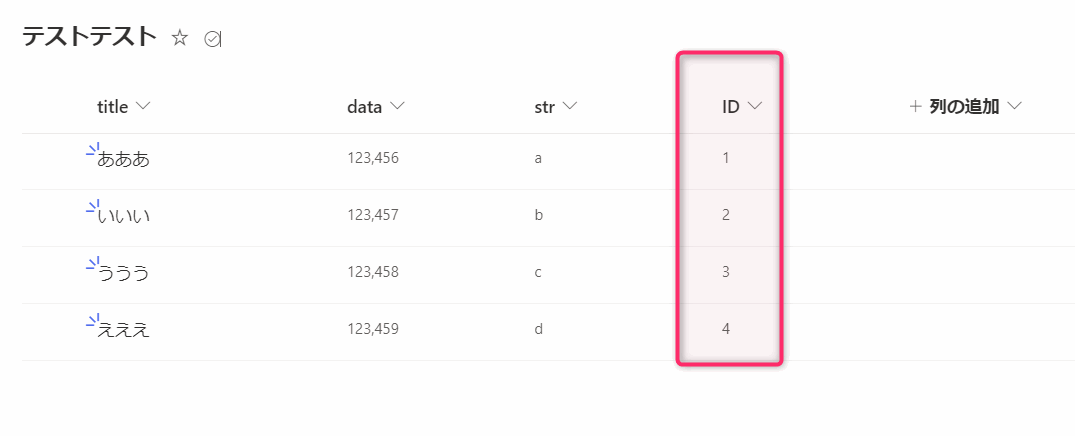This screenshot has width=1075, height=436.
Task: Open the えええ list item
Action: click(x=124, y=329)
